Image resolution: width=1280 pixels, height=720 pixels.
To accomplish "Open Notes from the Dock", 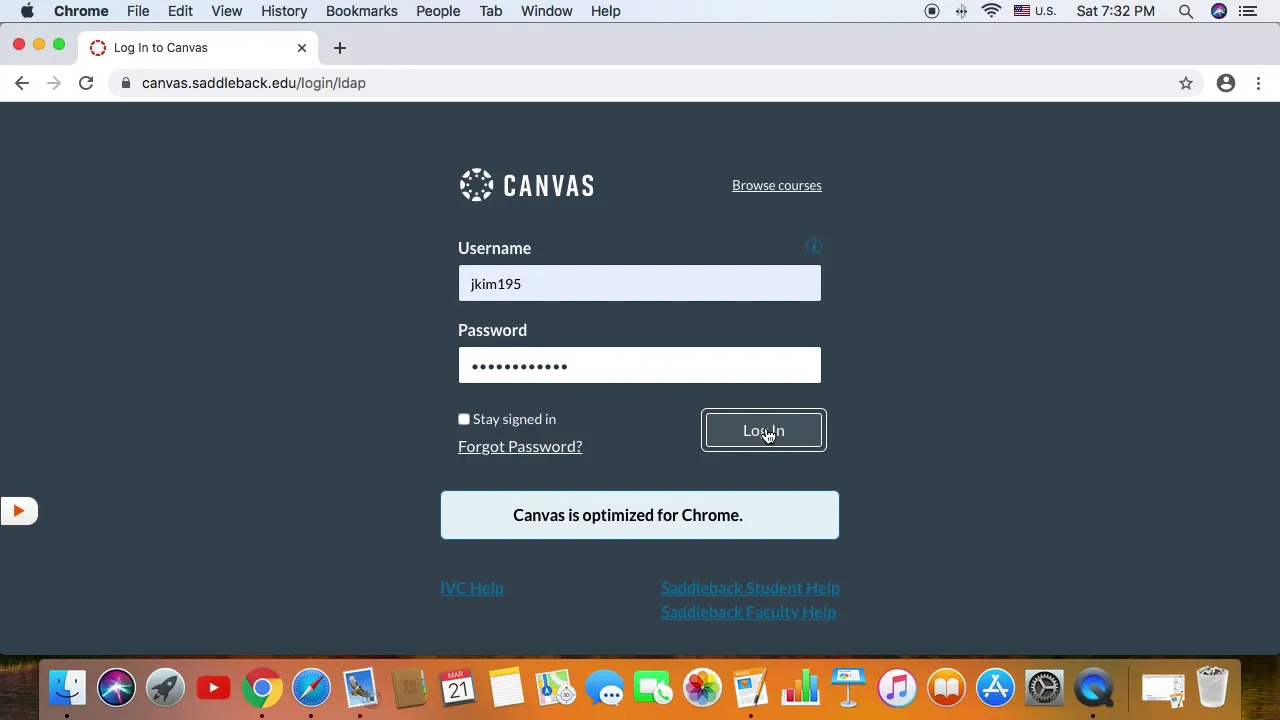I will click(507, 688).
